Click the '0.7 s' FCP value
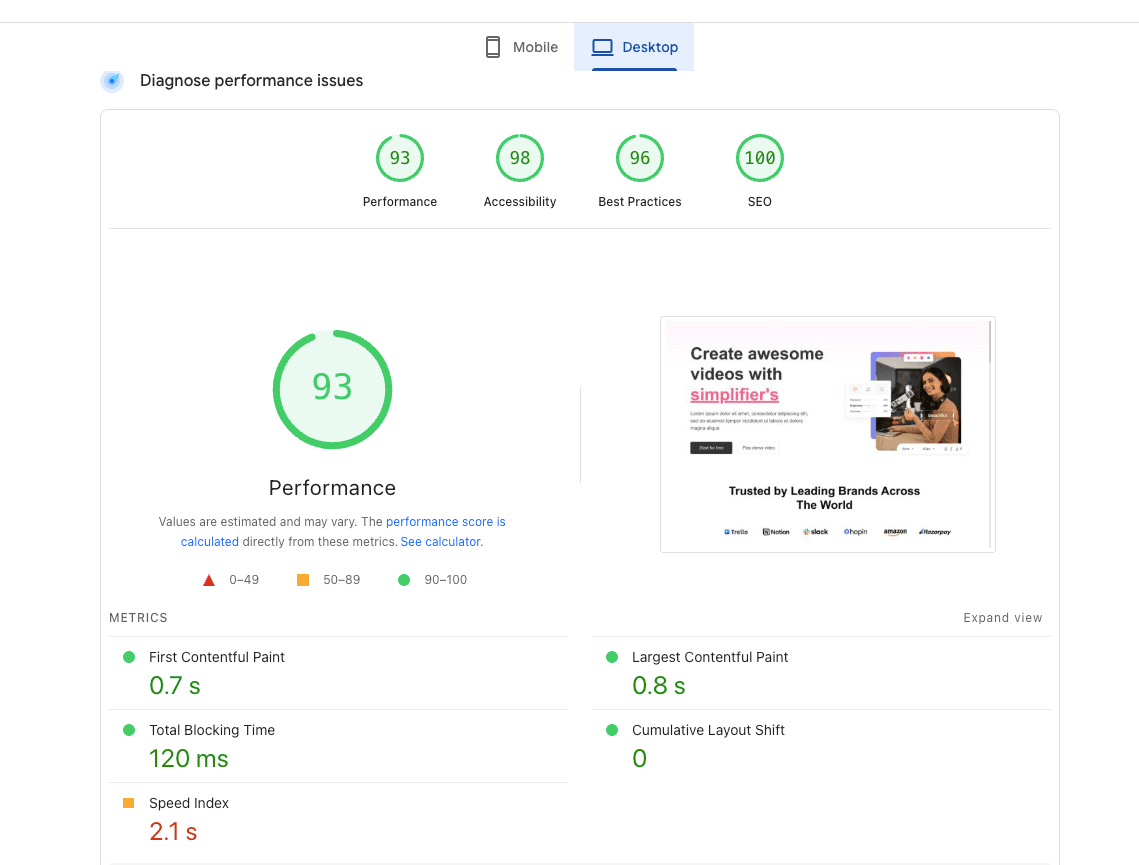The width and height of the screenshot is (1139, 865). [x=174, y=686]
